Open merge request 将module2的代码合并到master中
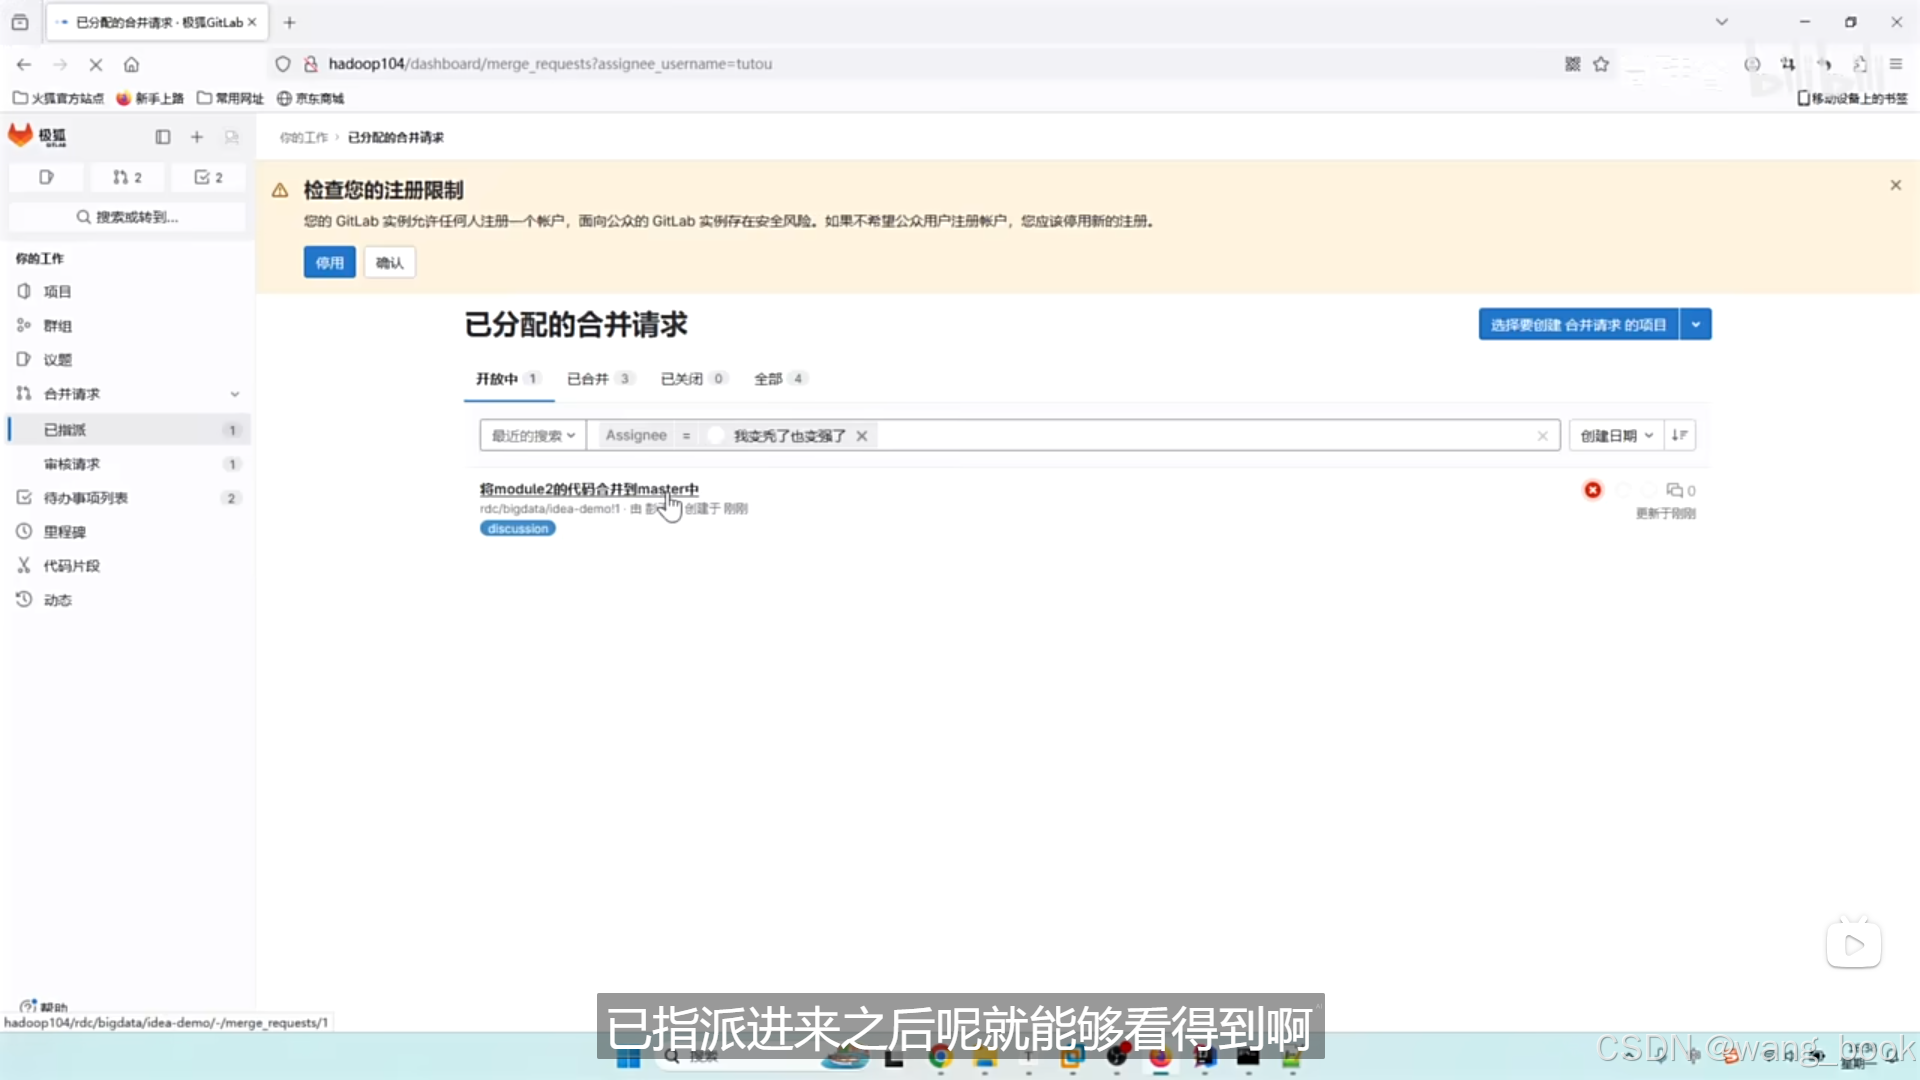 pos(589,489)
